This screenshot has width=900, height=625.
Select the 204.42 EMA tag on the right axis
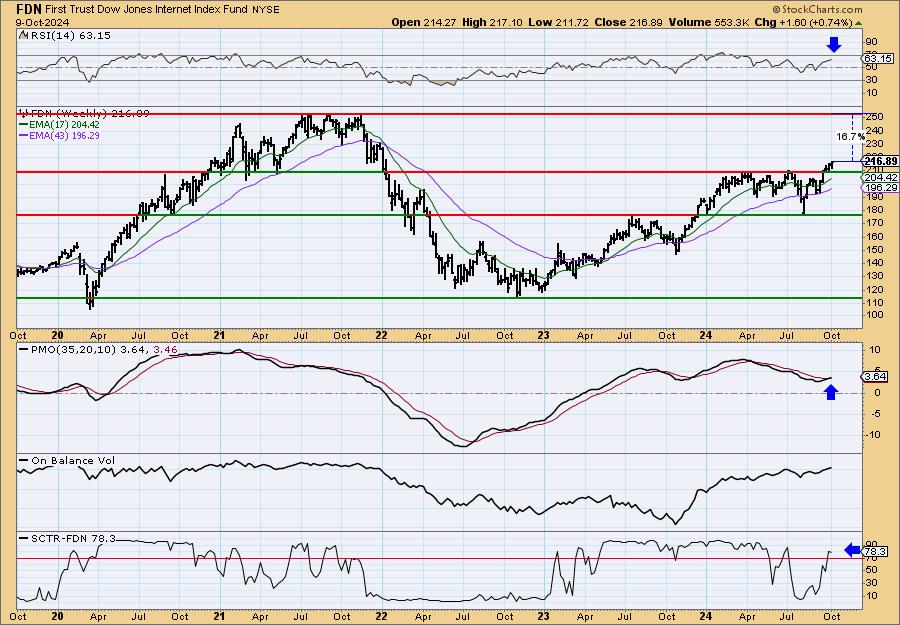[x=879, y=178]
